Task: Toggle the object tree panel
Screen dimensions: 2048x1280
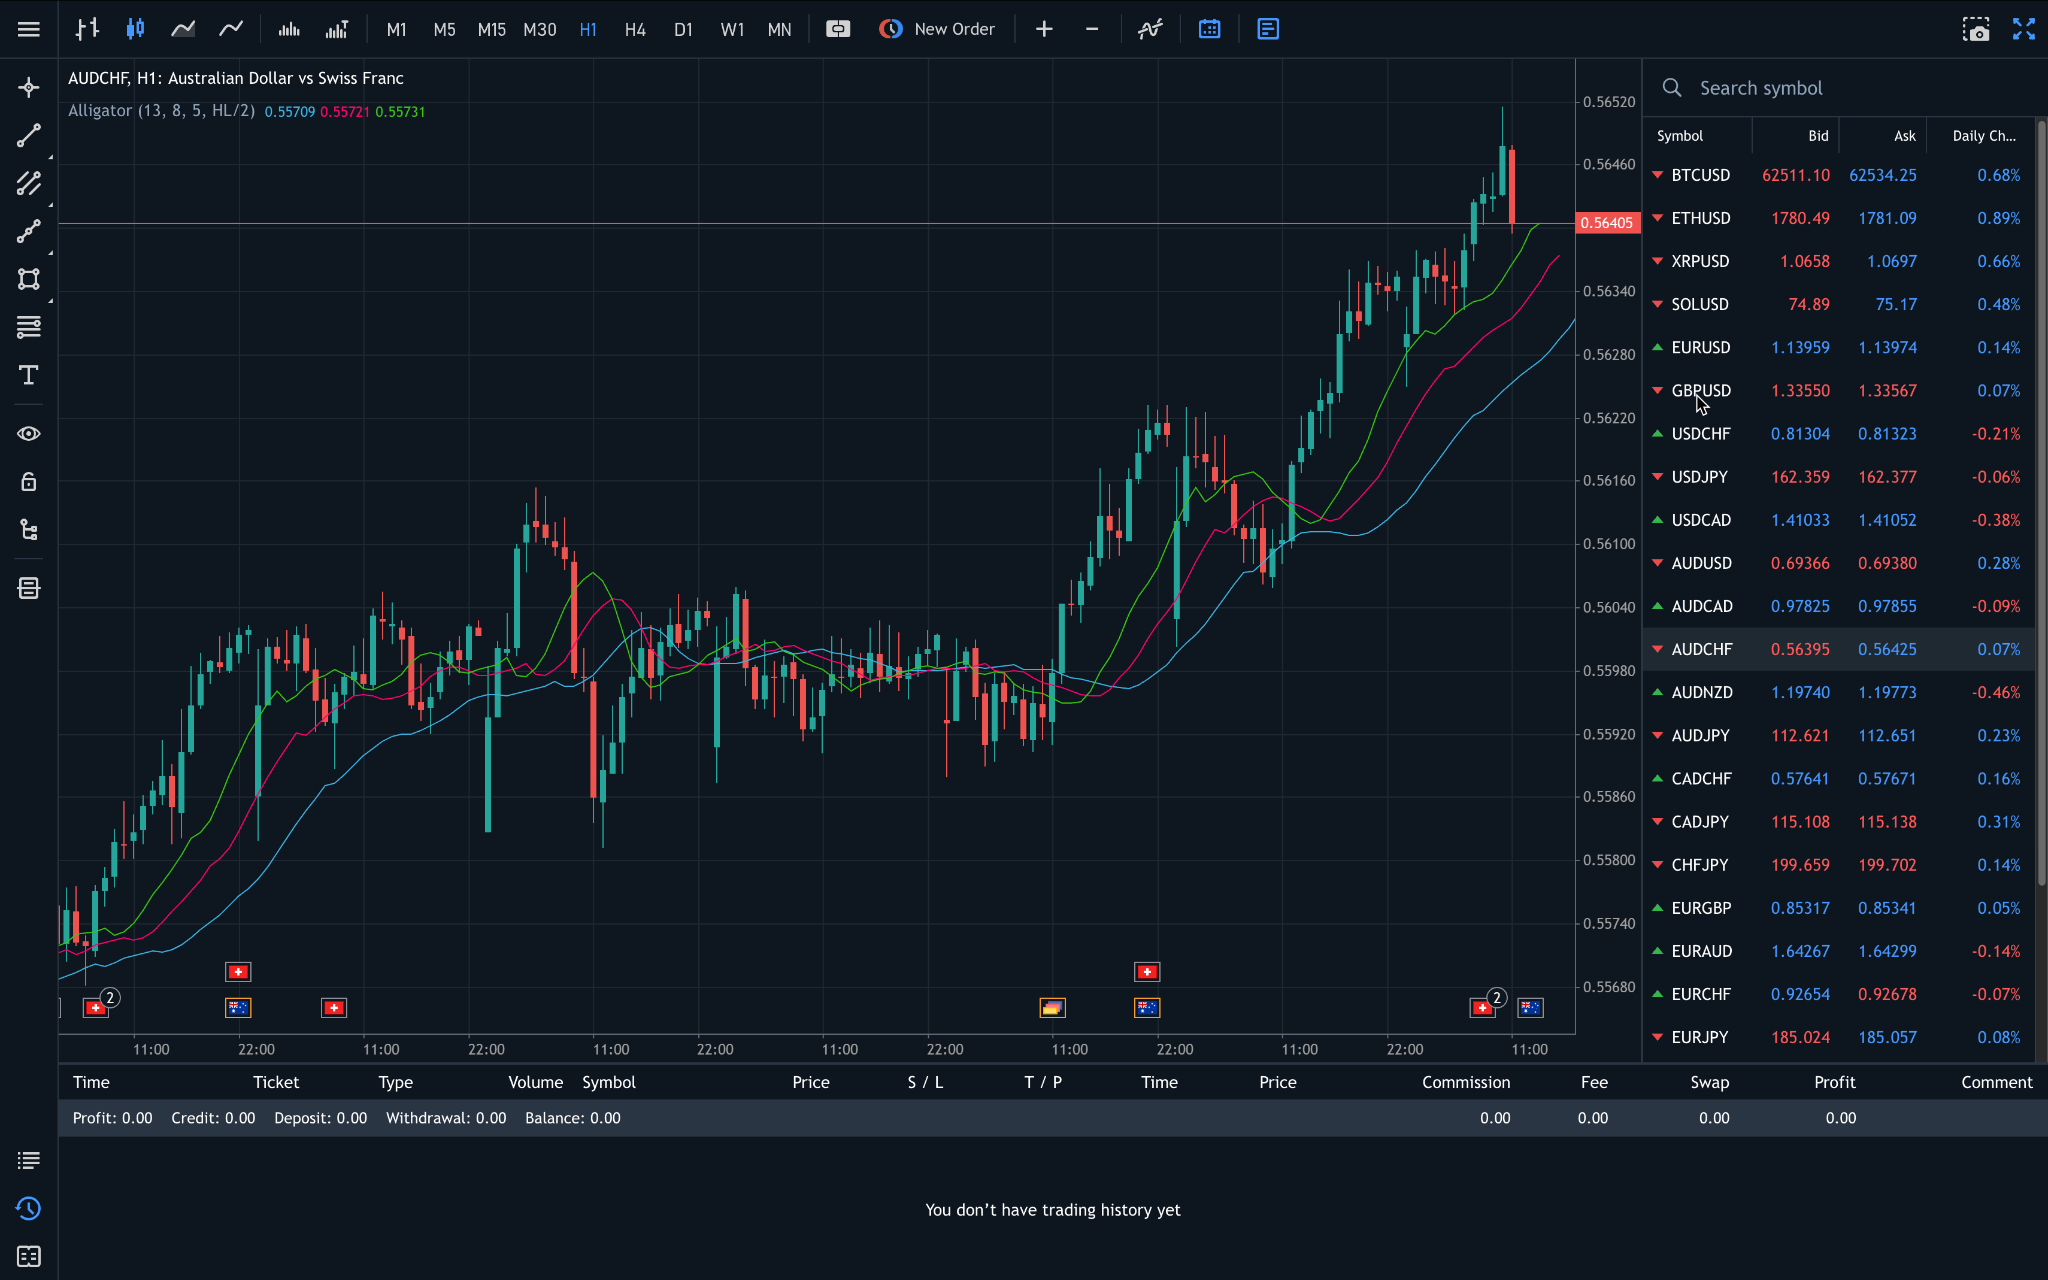Action: click(x=29, y=530)
